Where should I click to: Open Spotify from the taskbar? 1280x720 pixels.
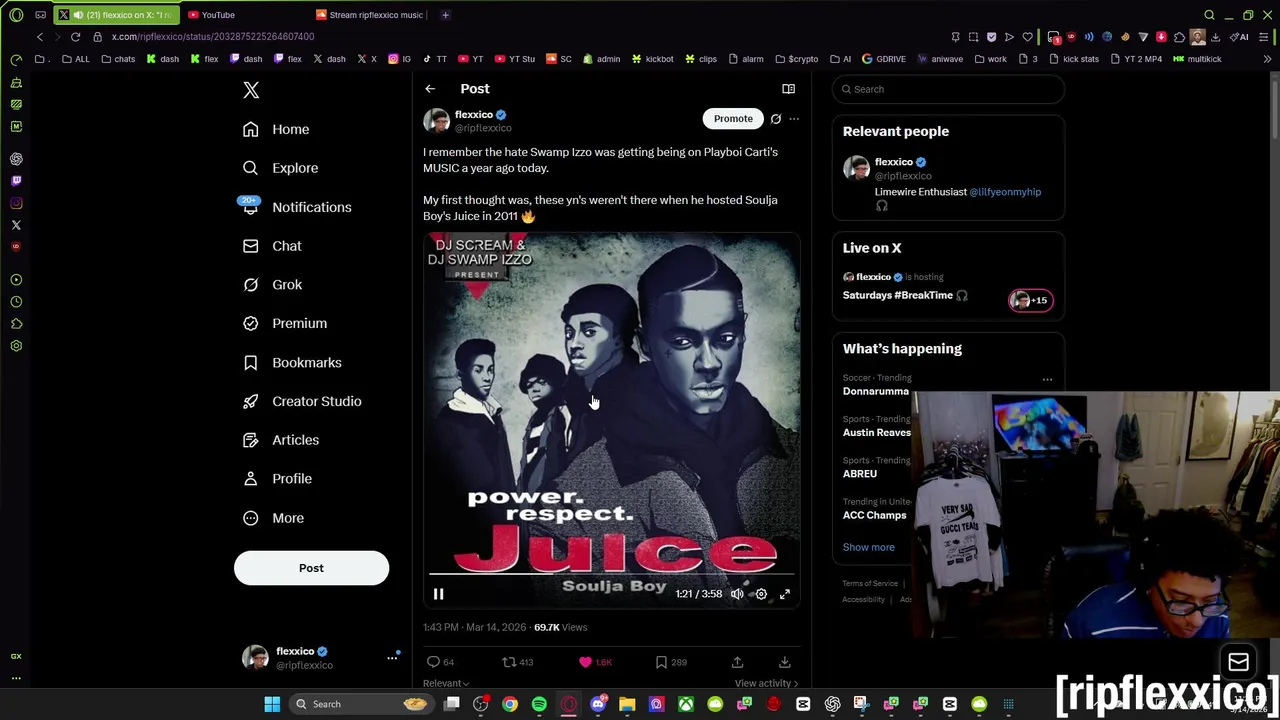coord(539,704)
